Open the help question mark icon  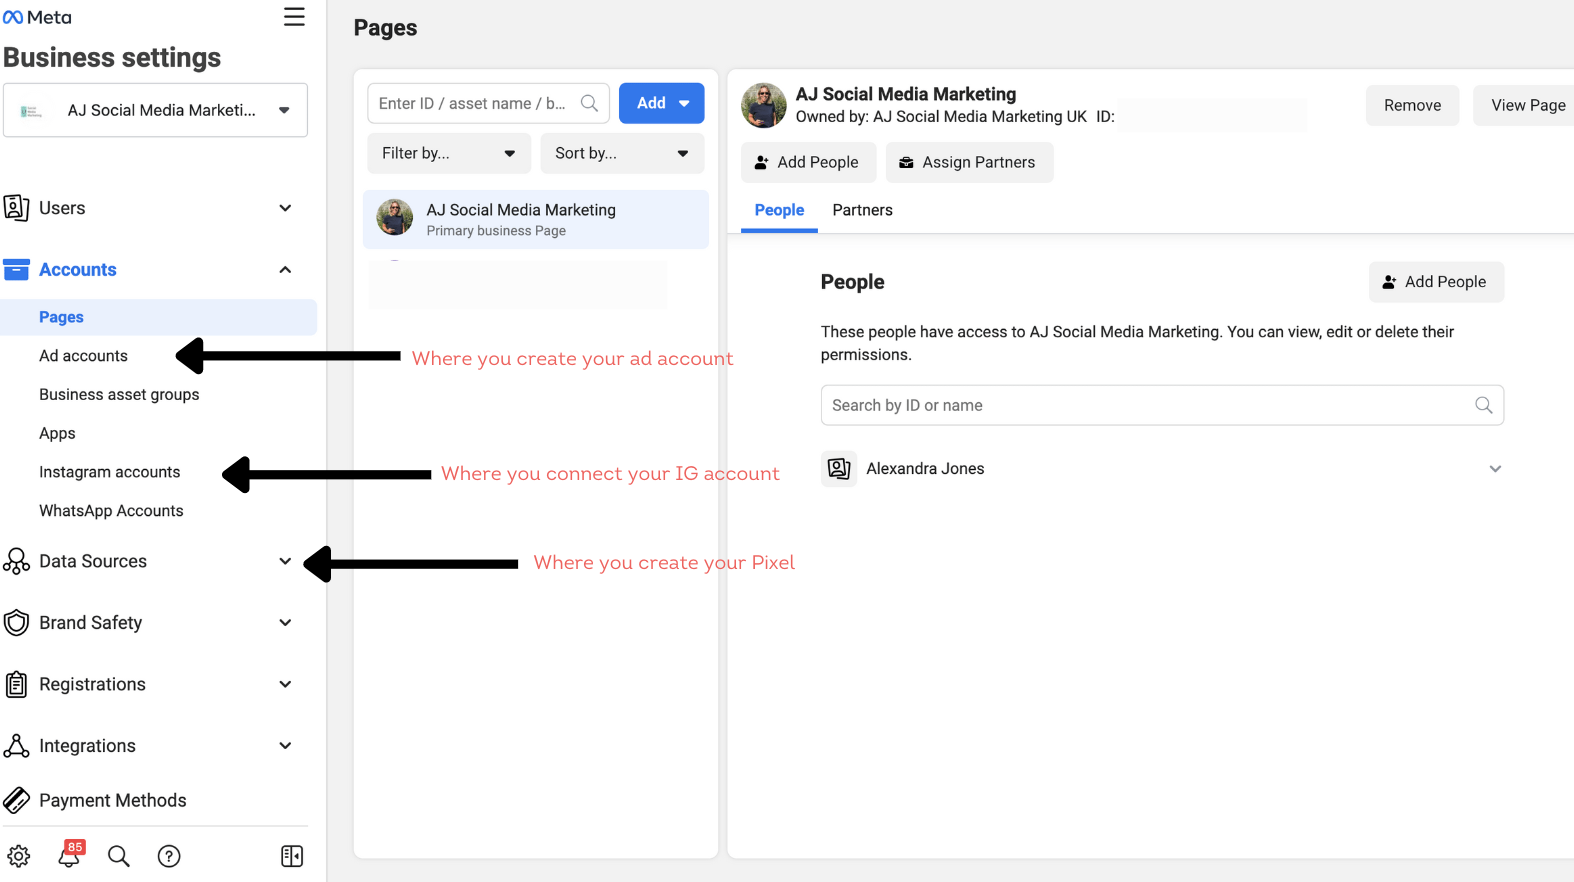pos(169,856)
